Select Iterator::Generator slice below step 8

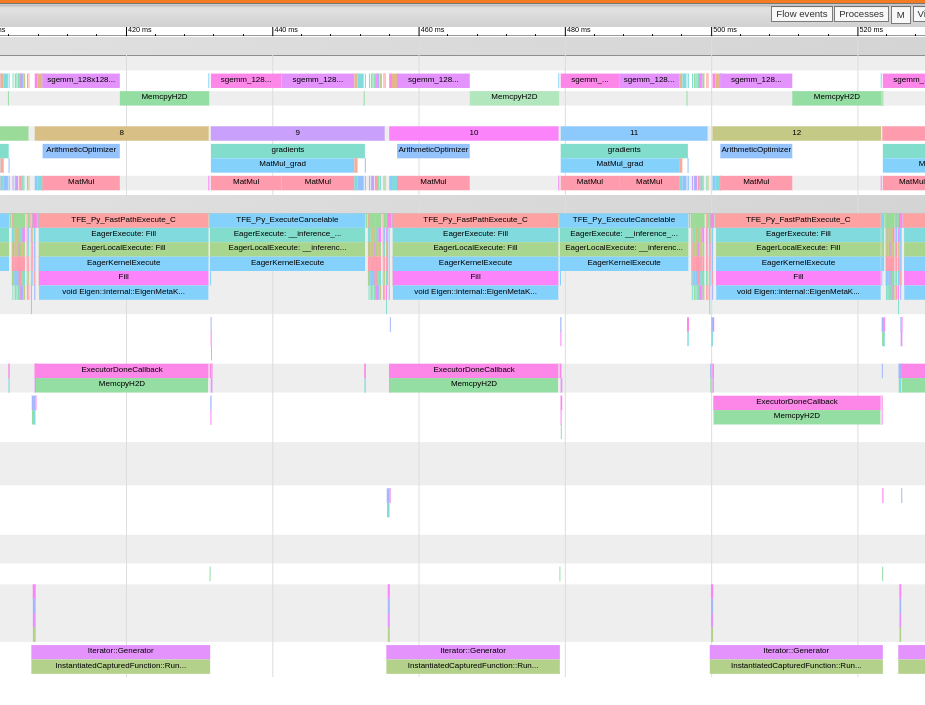tap(120, 651)
